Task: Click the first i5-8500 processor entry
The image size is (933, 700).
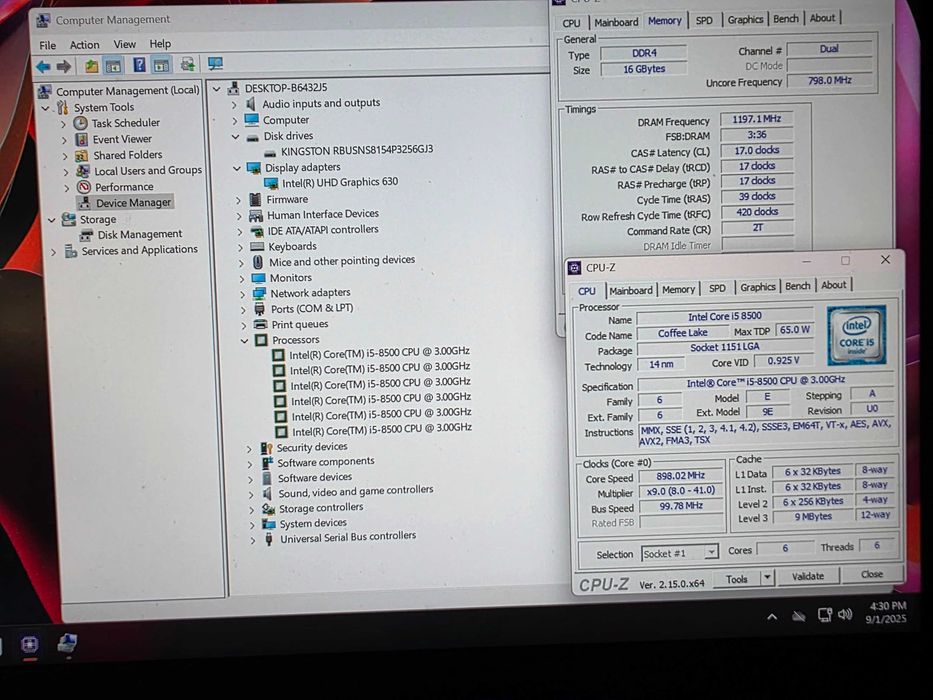Action: click(x=380, y=352)
